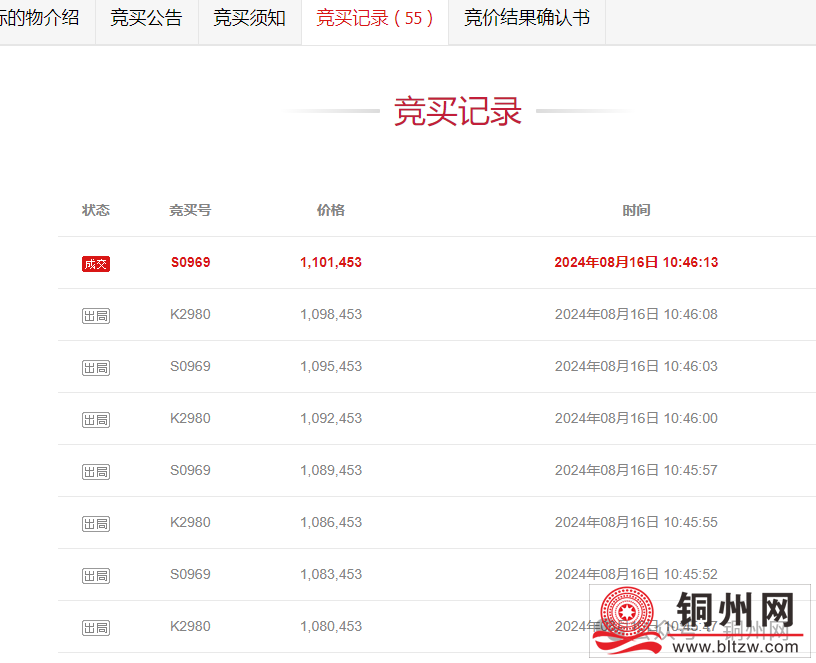Click 出局 badge in the 1,098,453 row

coord(96,316)
